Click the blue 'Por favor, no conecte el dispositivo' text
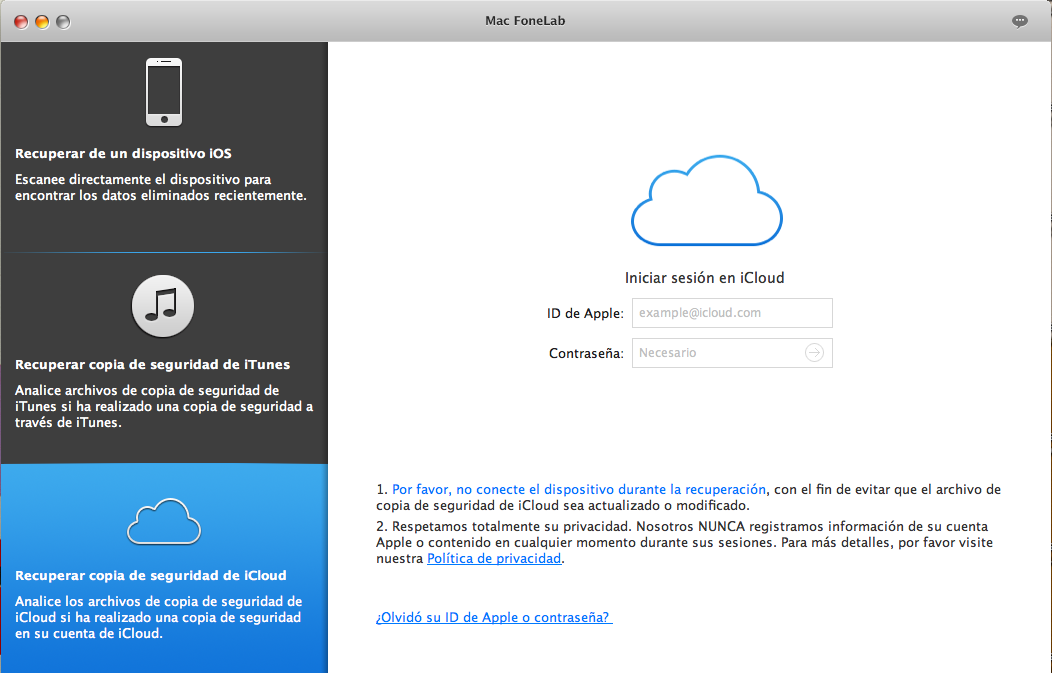 [579, 489]
